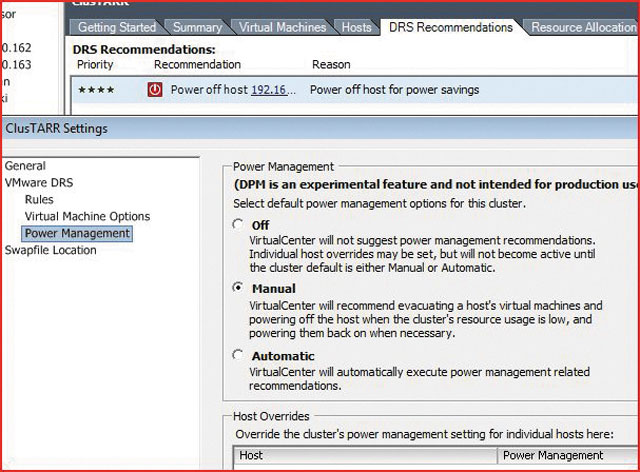Viewport: 640px width, 472px height.
Task: Enable Automatic power management radio button
Action: 238,355
